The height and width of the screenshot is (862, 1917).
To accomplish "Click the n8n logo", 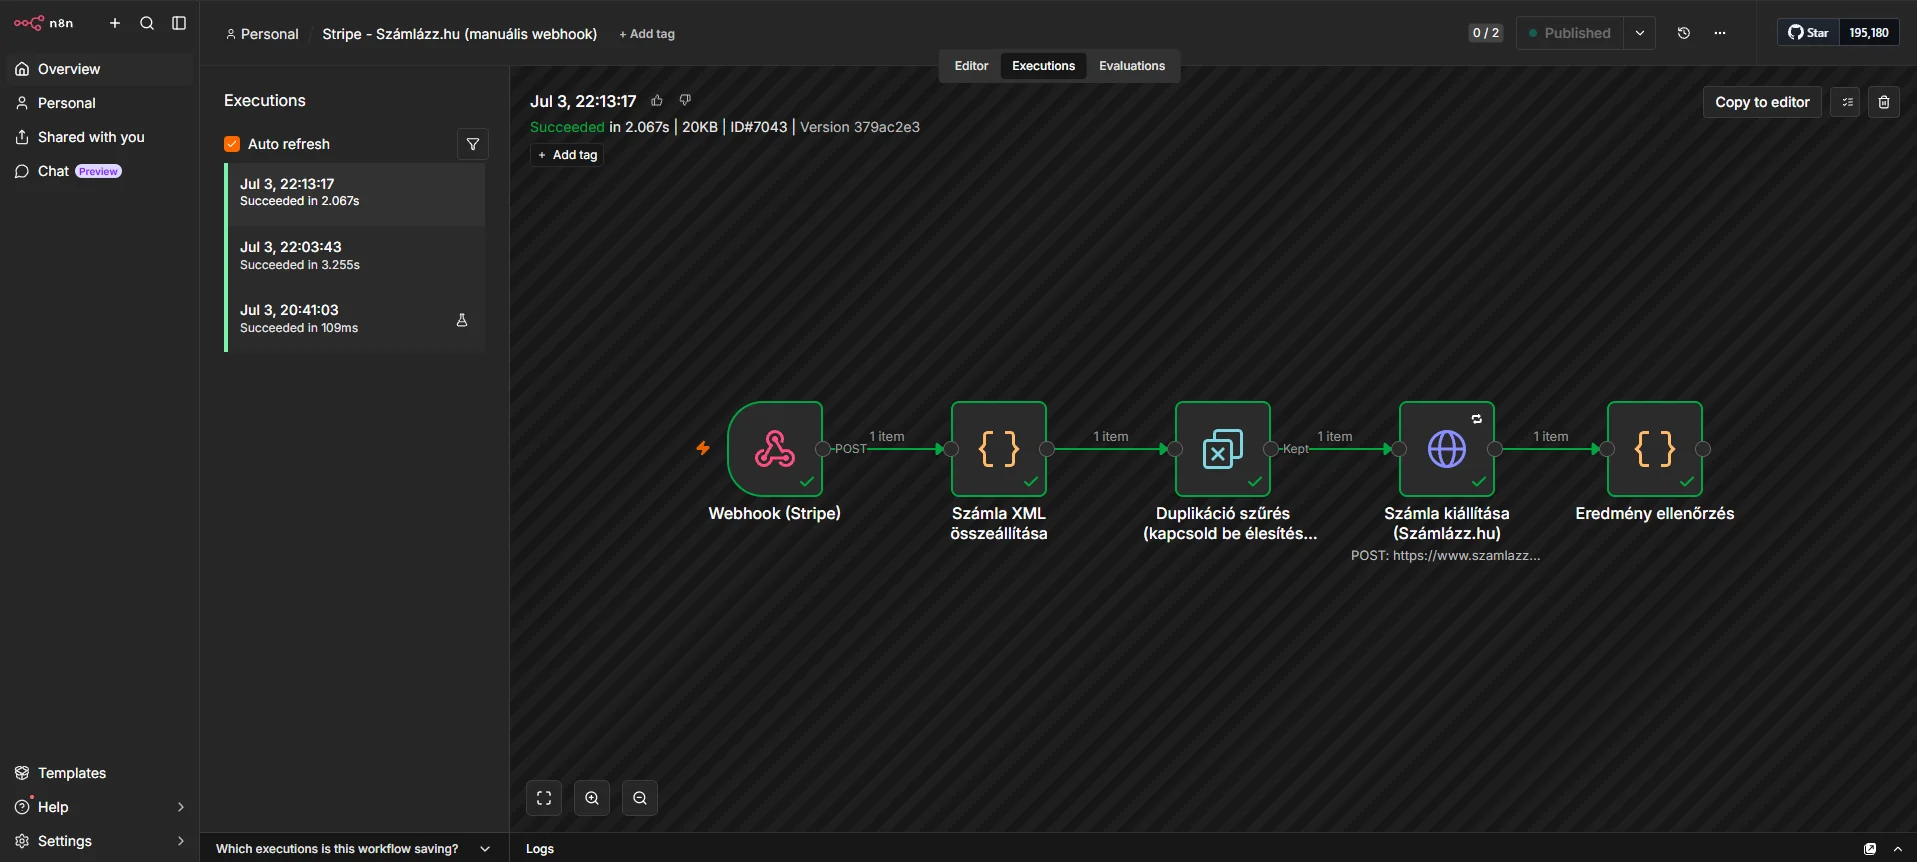I will pyautogui.click(x=44, y=23).
